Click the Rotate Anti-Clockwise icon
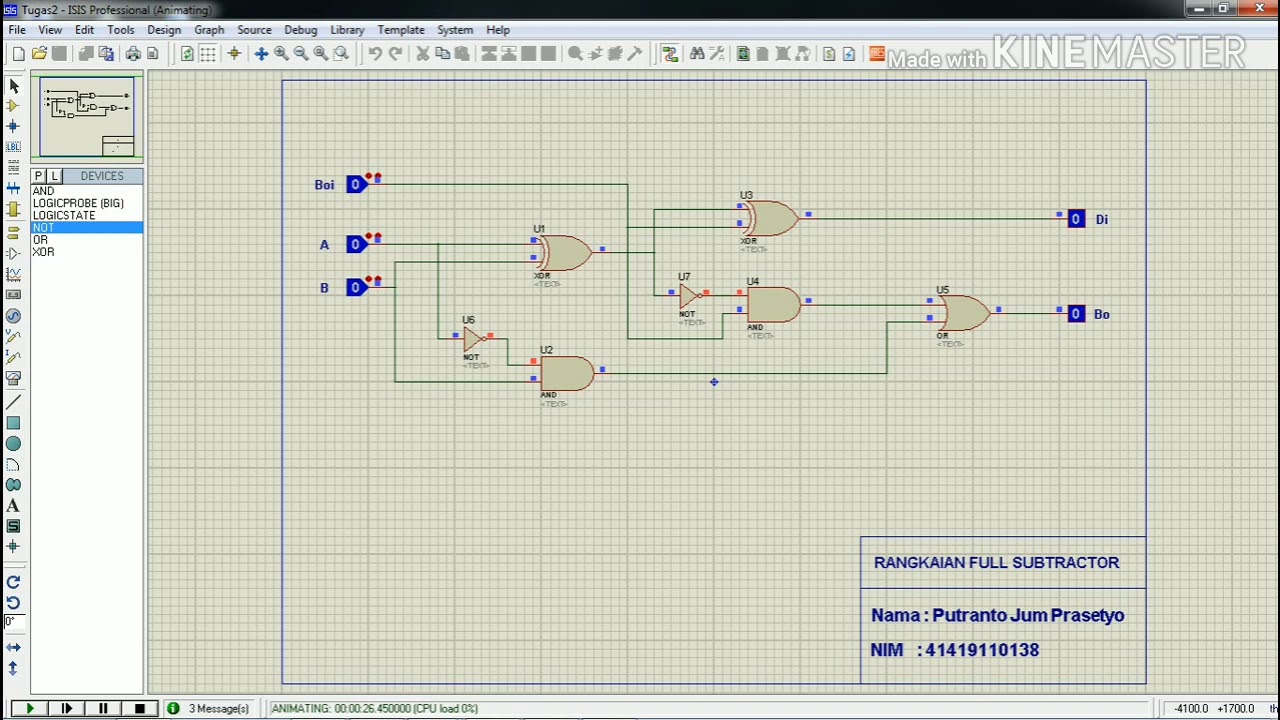 [x=13, y=602]
